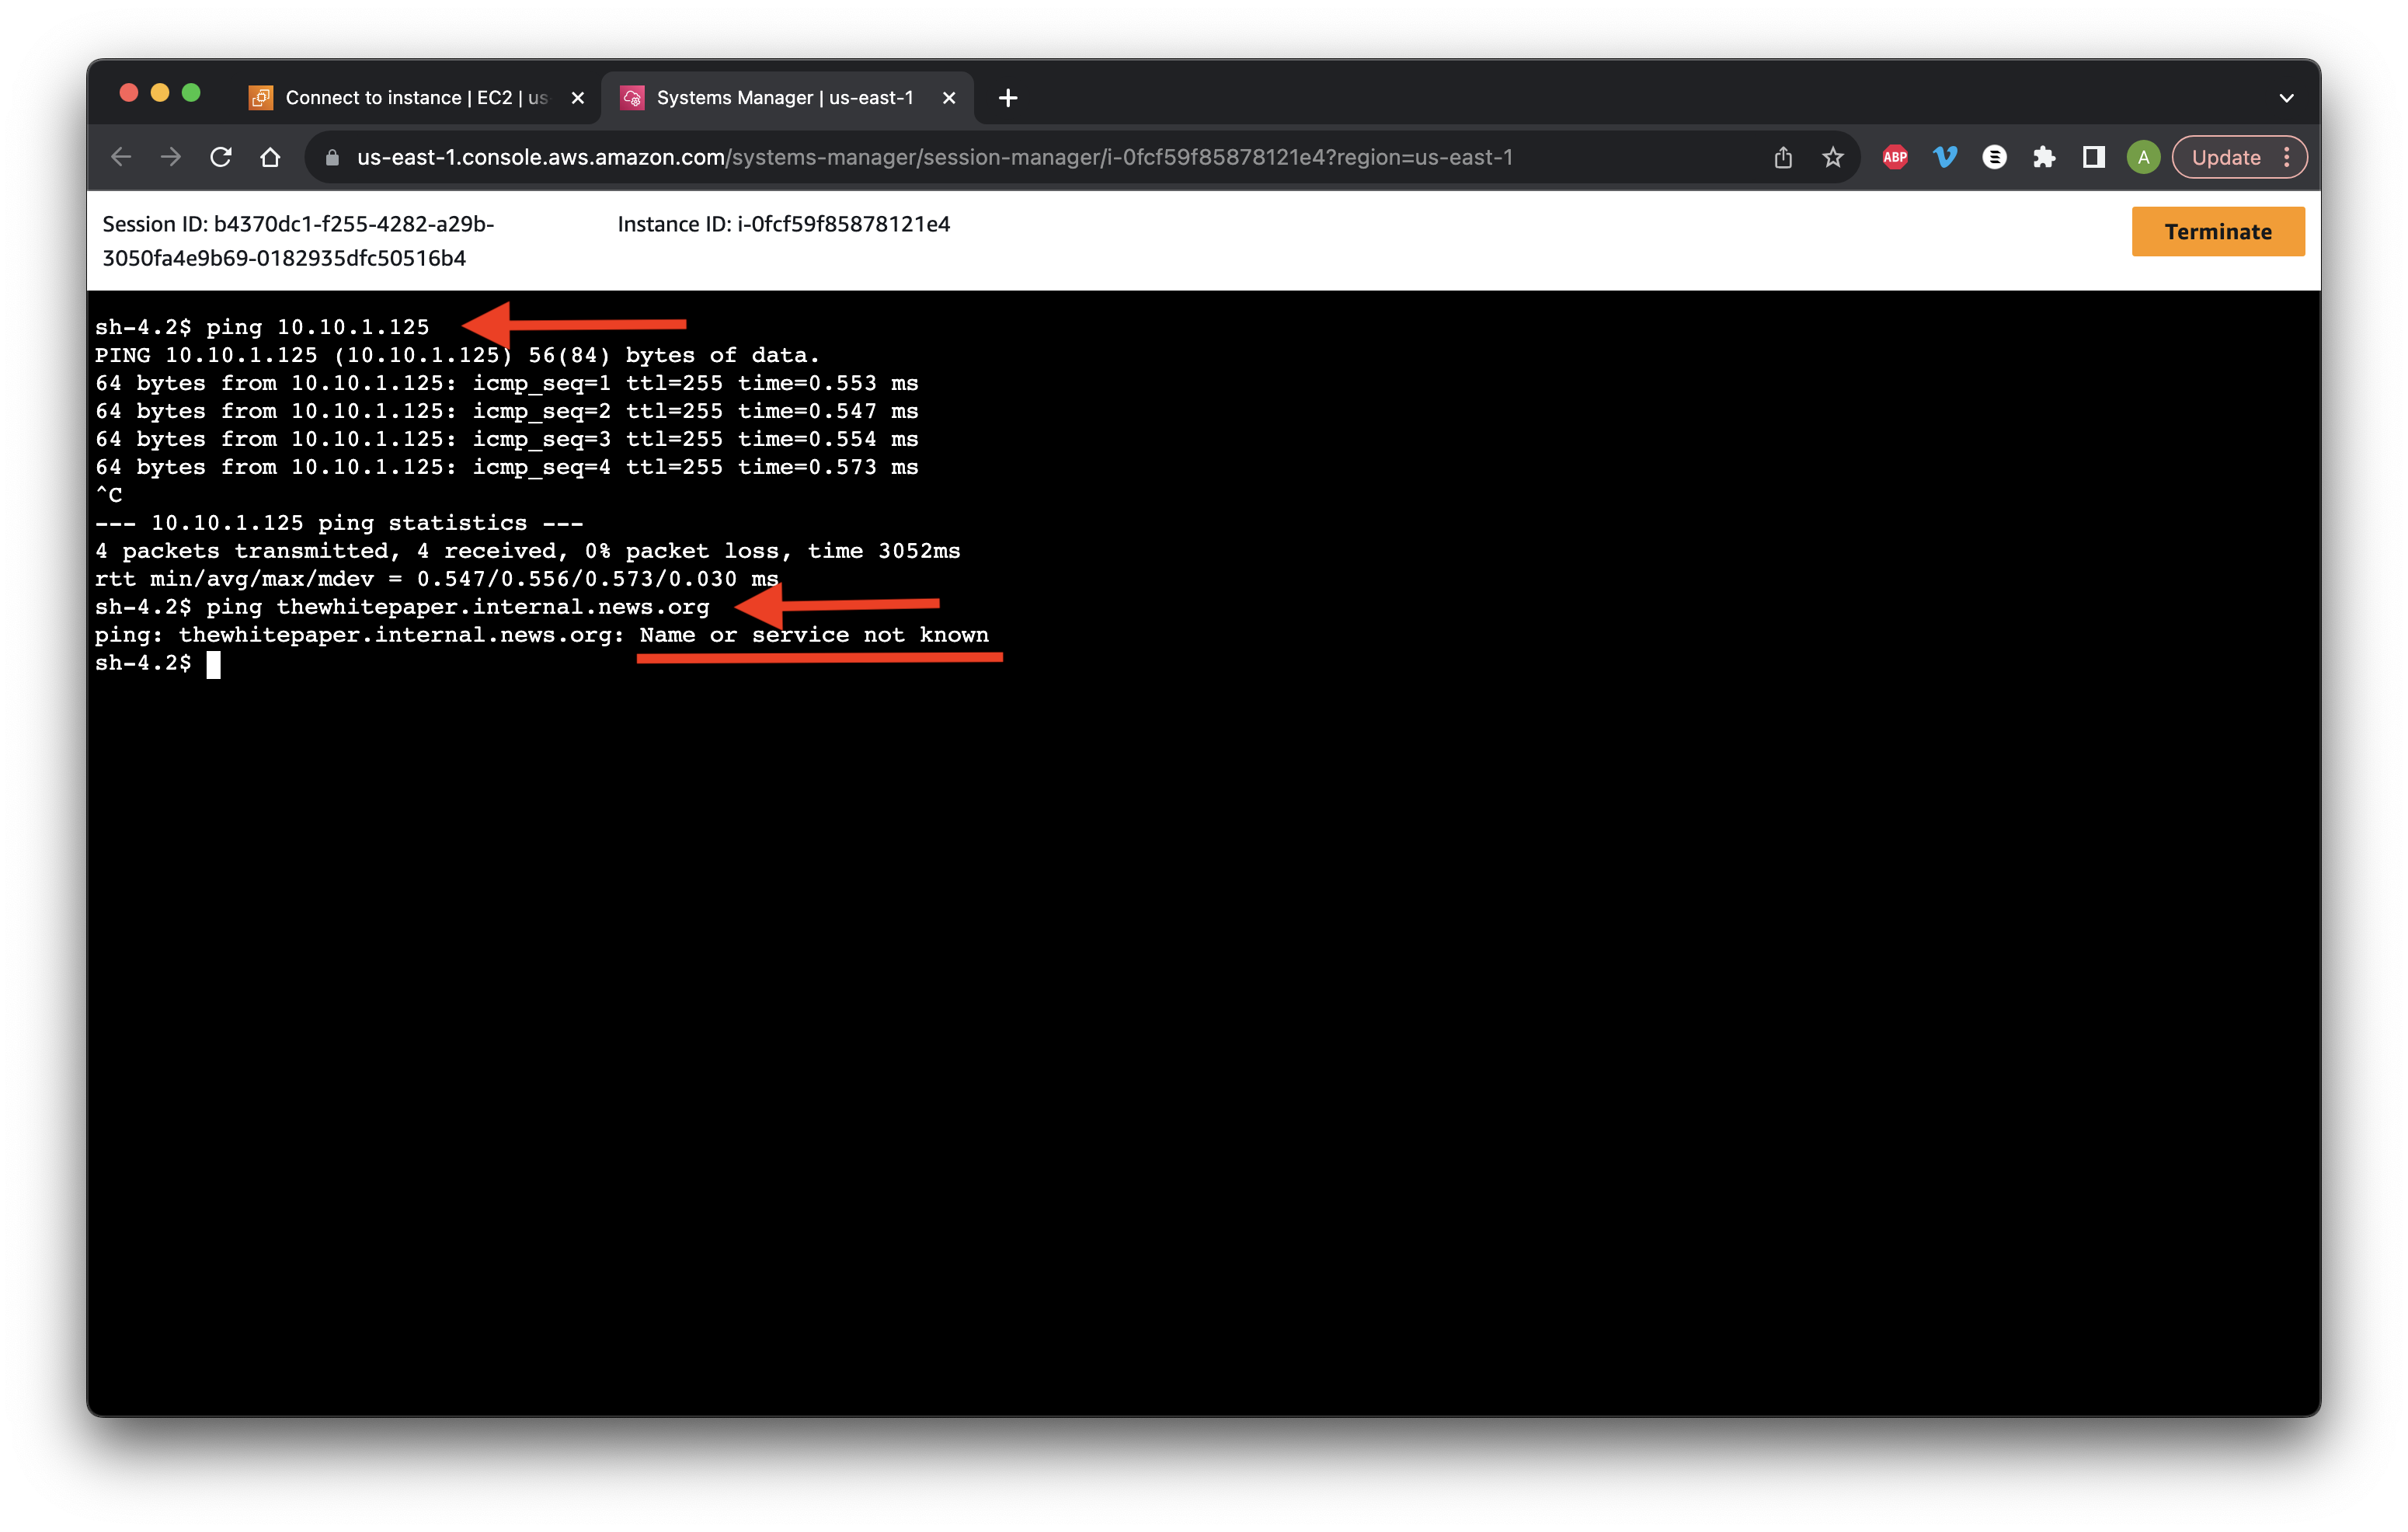This screenshot has width=2408, height=1532.
Task: Click the 'Name or service not known' error
Action: tap(814, 635)
